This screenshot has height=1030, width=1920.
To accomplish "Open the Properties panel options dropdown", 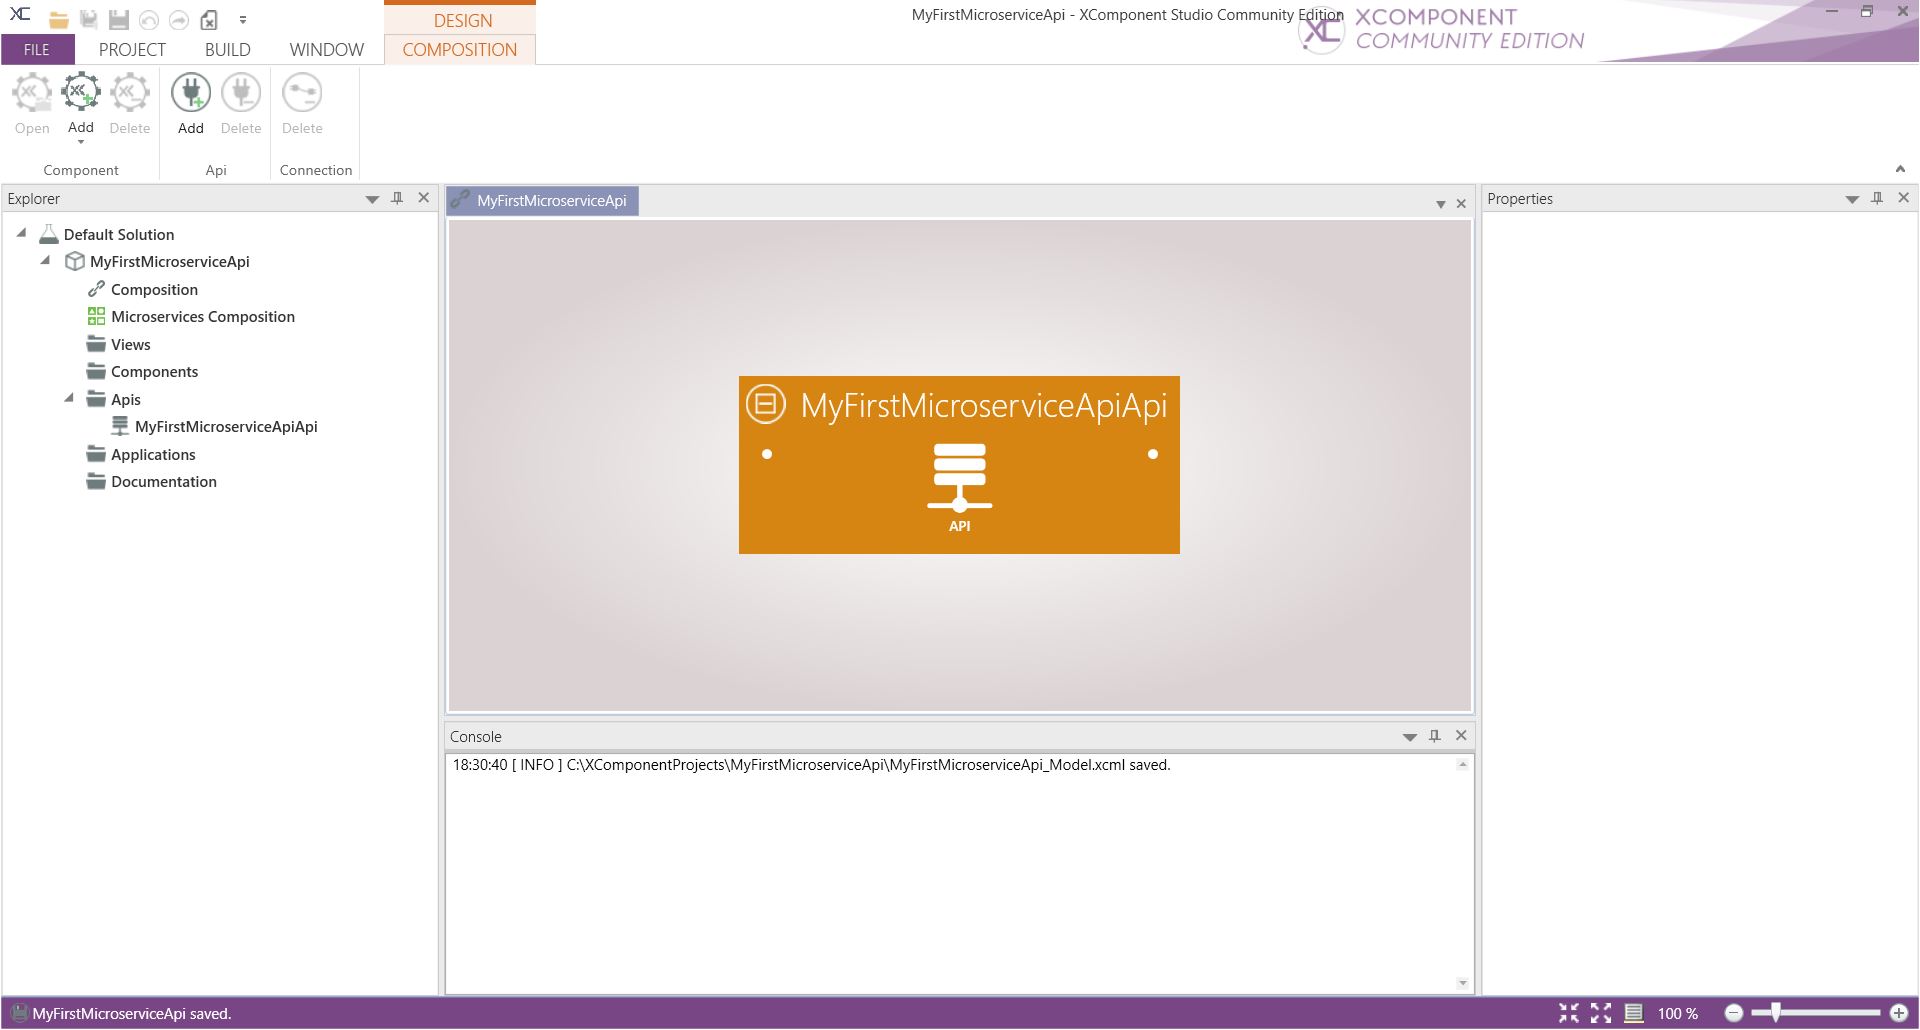I will [x=1852, y=199].
